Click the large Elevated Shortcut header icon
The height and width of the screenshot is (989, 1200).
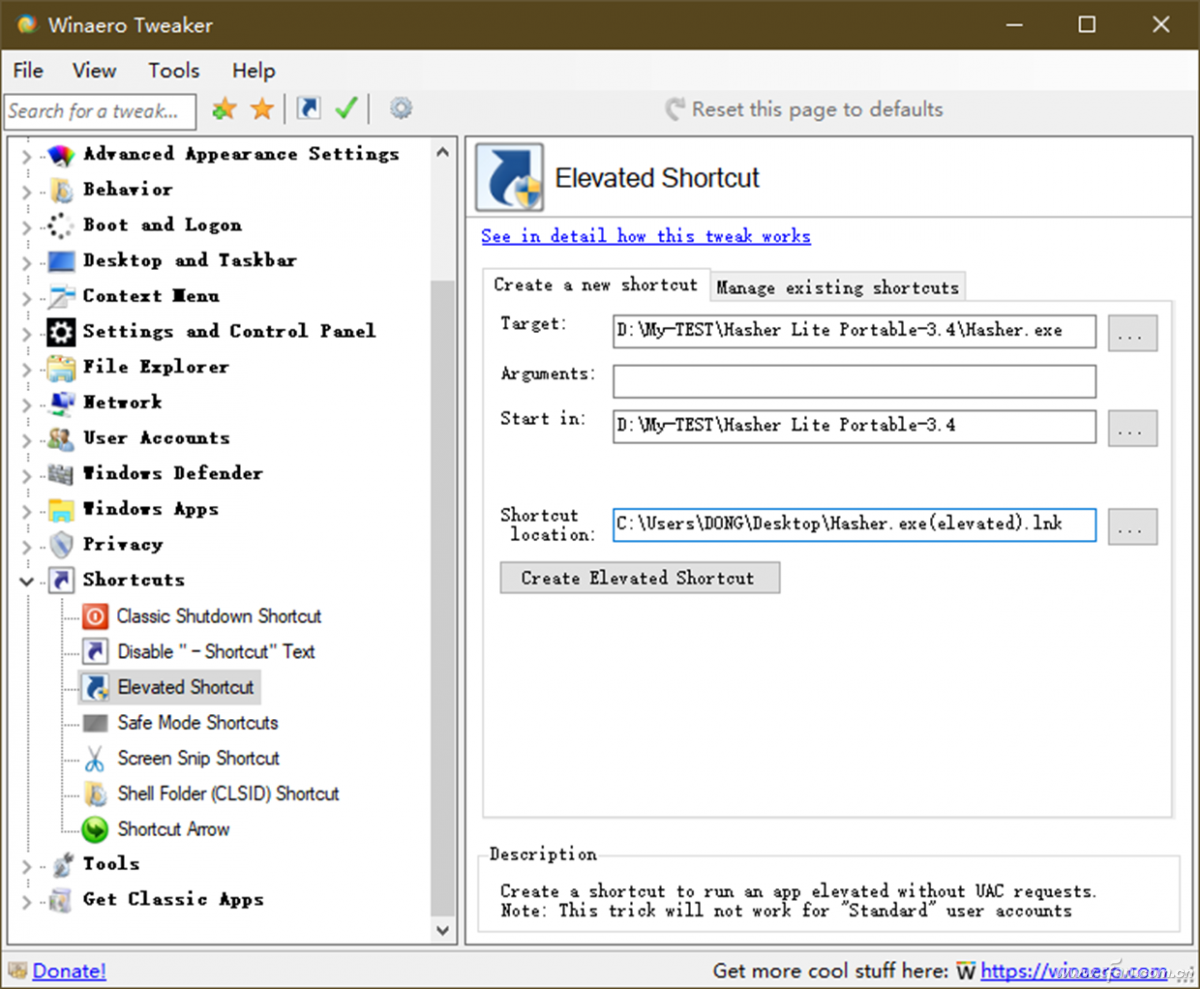tap(509, 177)
